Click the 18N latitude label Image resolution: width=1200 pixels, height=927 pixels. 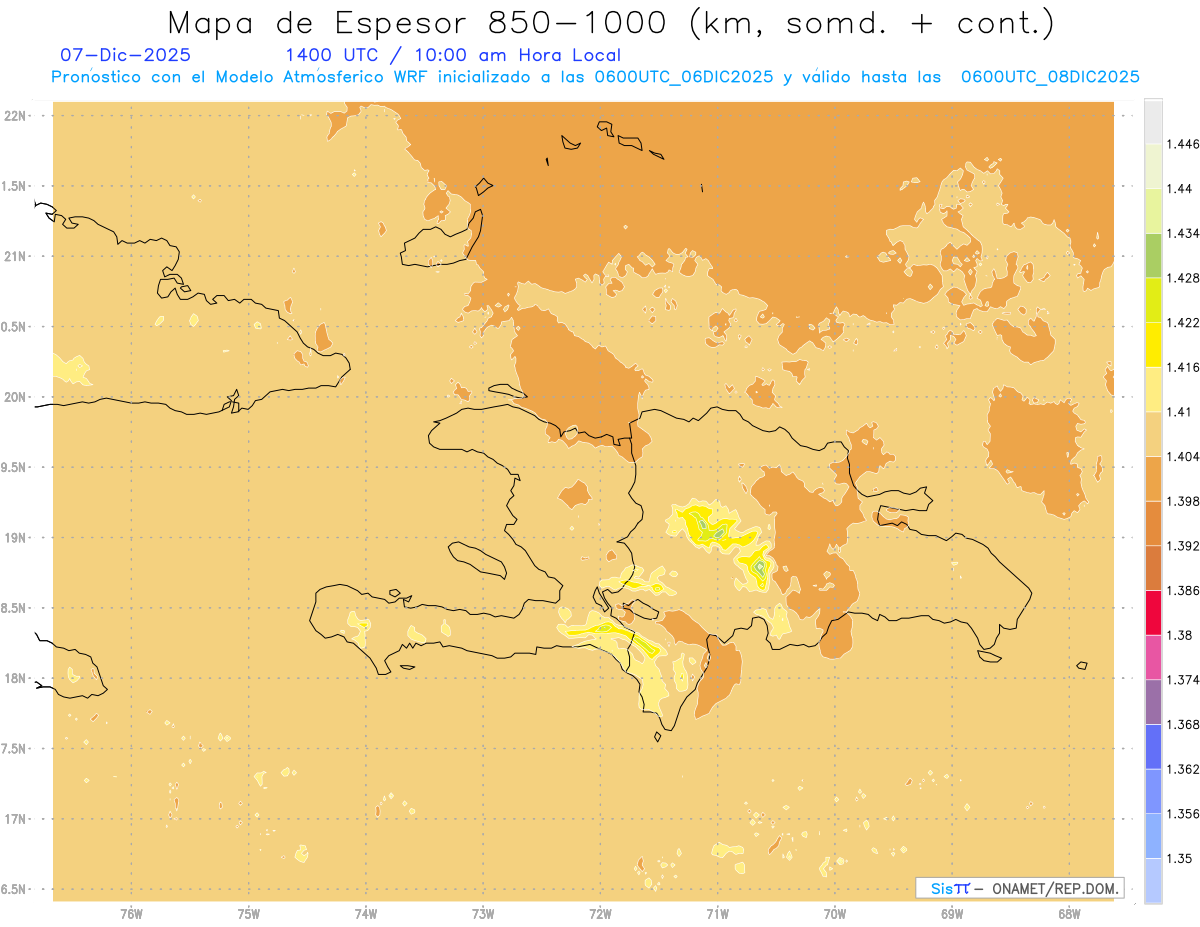[x=15, y=679]
